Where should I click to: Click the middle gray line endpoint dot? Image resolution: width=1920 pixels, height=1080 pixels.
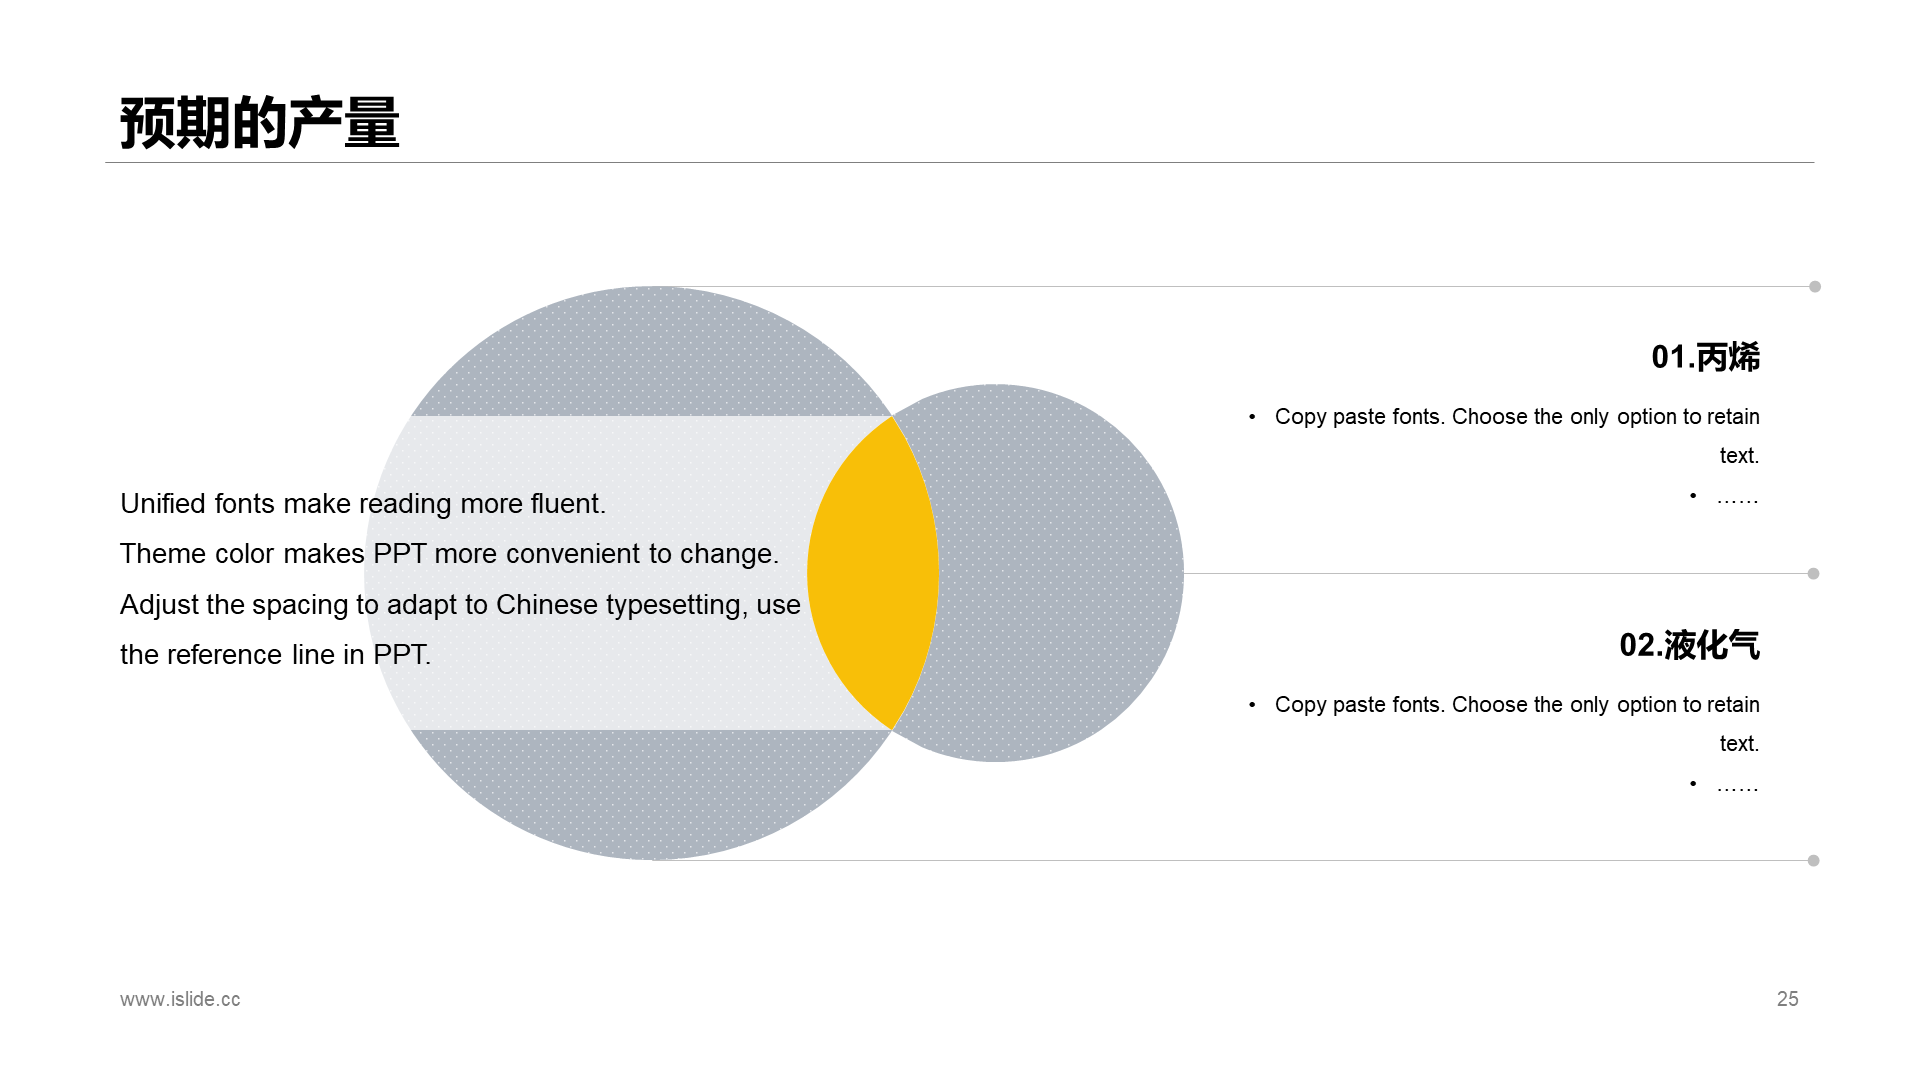[x=1813, y=574]
